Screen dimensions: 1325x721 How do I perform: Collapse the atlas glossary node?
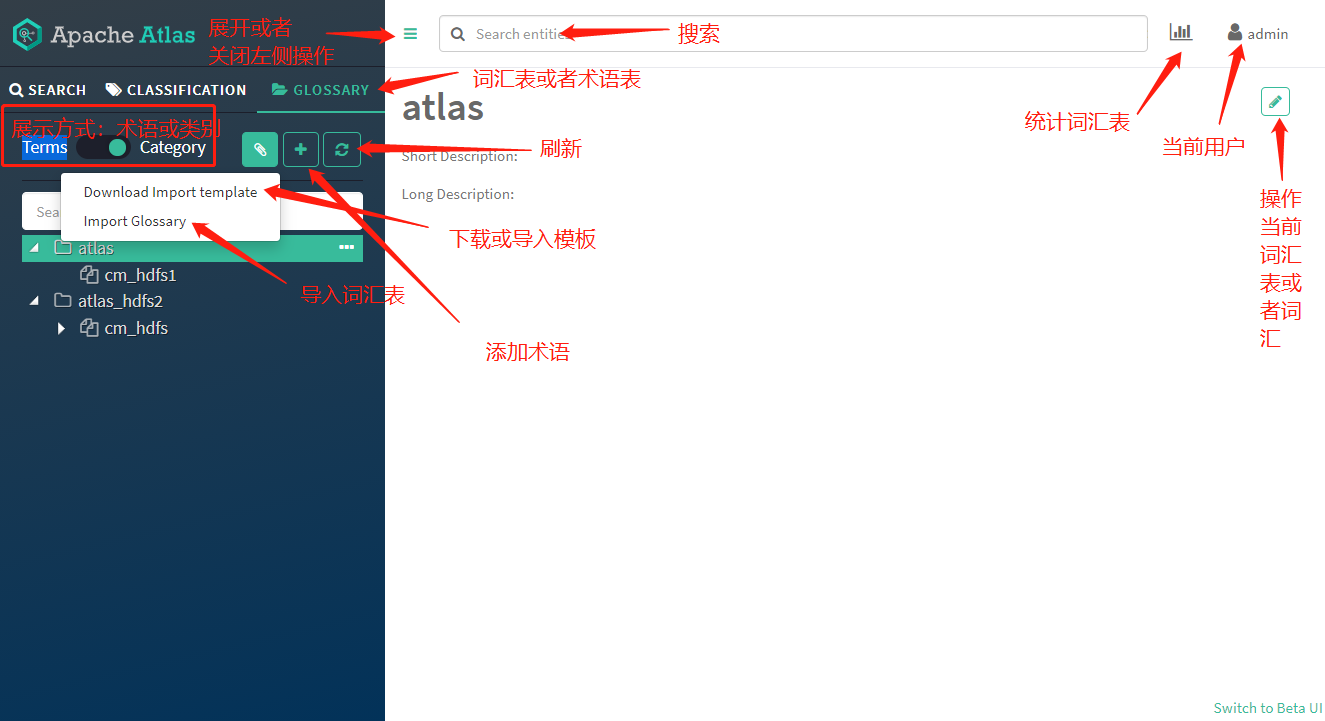(35, 248)
